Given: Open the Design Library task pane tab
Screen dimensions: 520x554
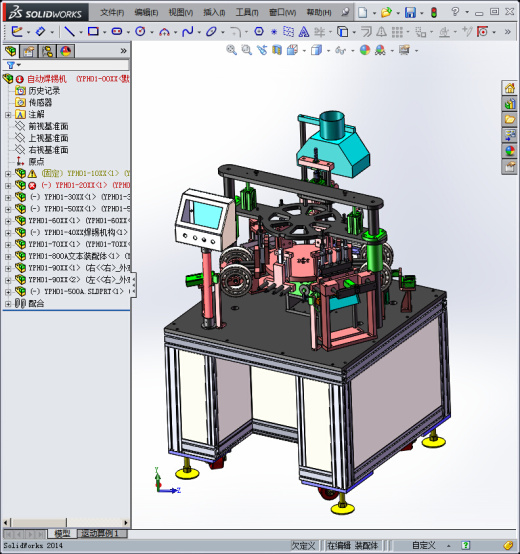Looking at the screenshot, I should 509,104.
